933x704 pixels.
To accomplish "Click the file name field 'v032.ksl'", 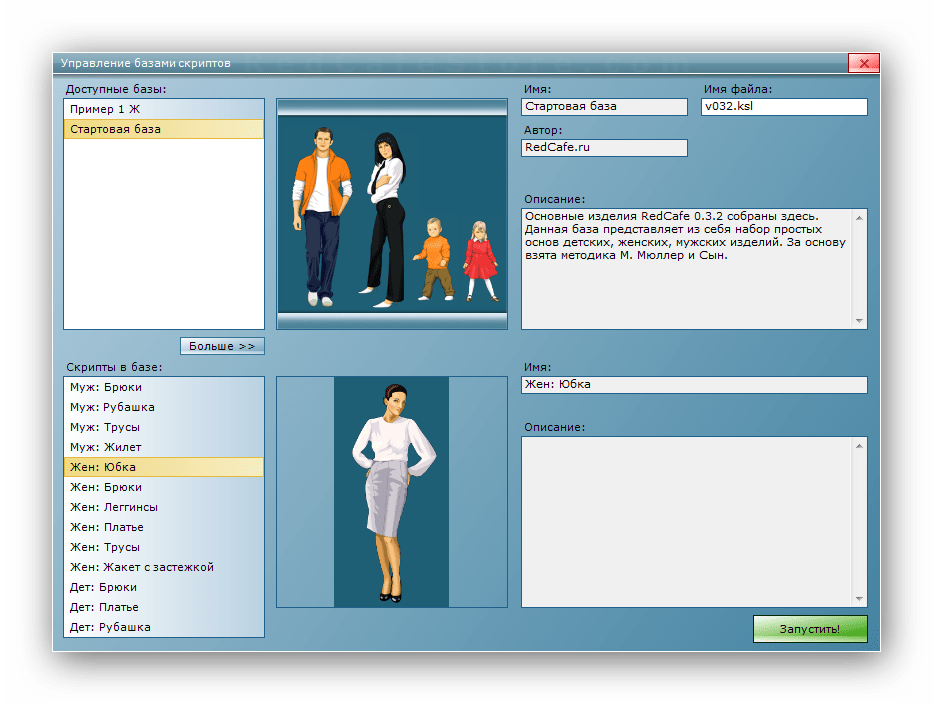I will pos(783,107).
